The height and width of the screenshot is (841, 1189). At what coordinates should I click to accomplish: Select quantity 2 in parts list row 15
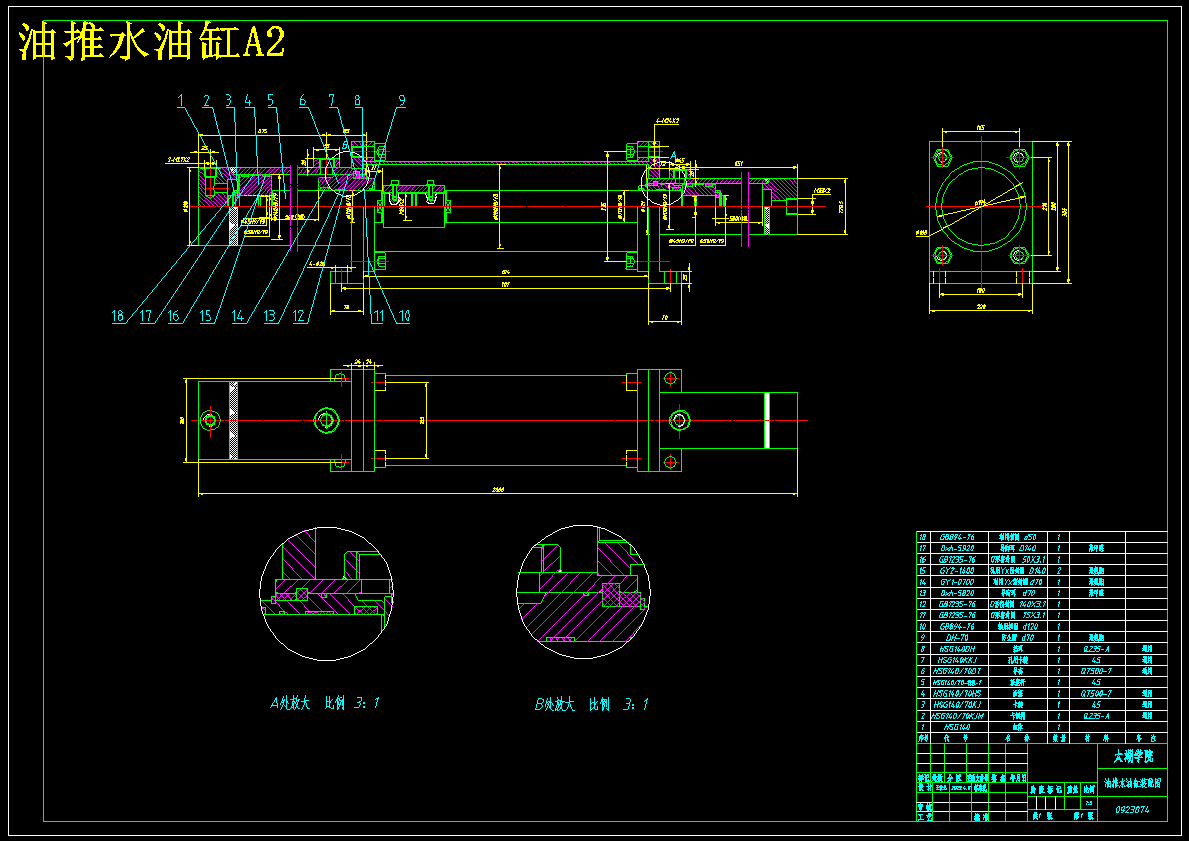[1059, 570]
